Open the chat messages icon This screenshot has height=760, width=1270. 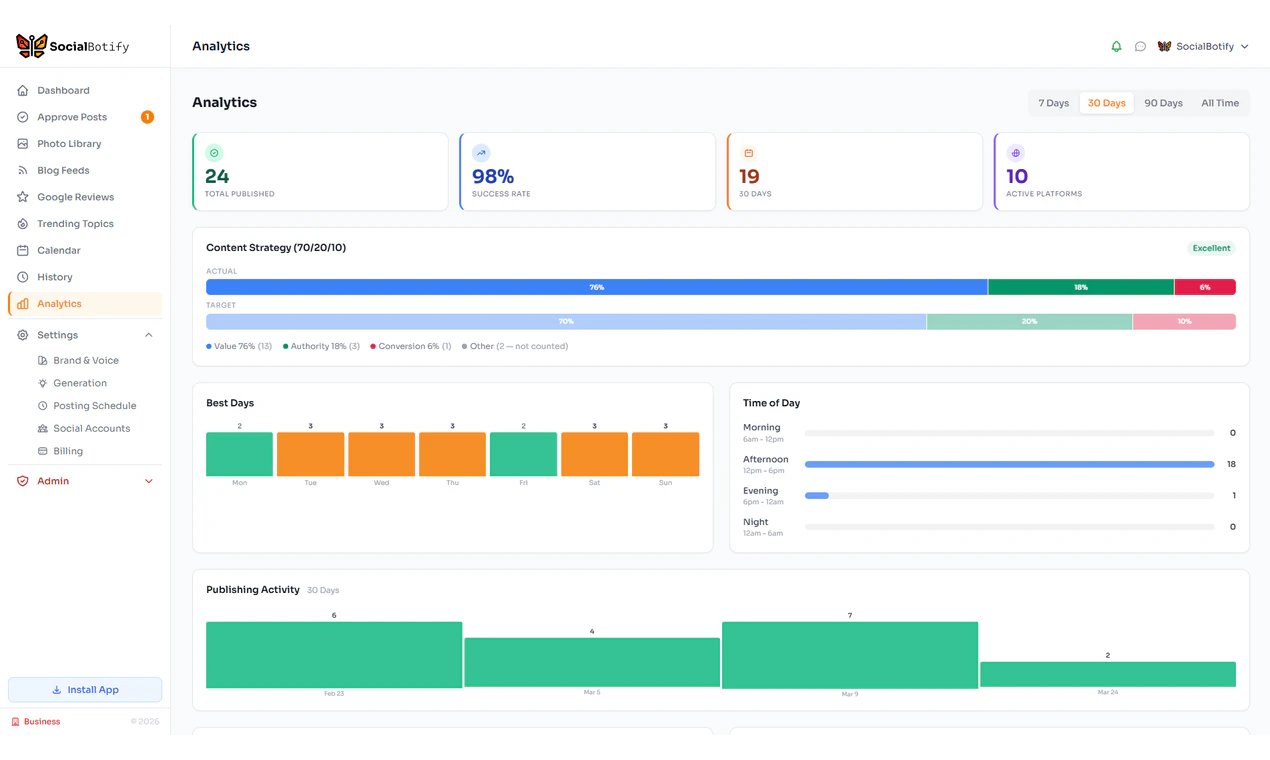click(x=1140, y=46)
